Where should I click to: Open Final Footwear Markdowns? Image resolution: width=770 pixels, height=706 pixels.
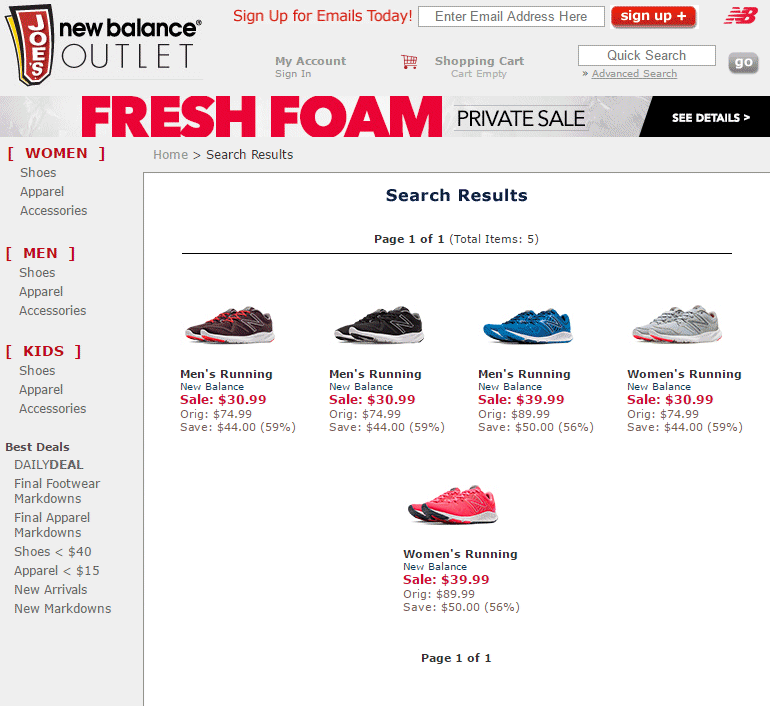click(x=57, y=491)
